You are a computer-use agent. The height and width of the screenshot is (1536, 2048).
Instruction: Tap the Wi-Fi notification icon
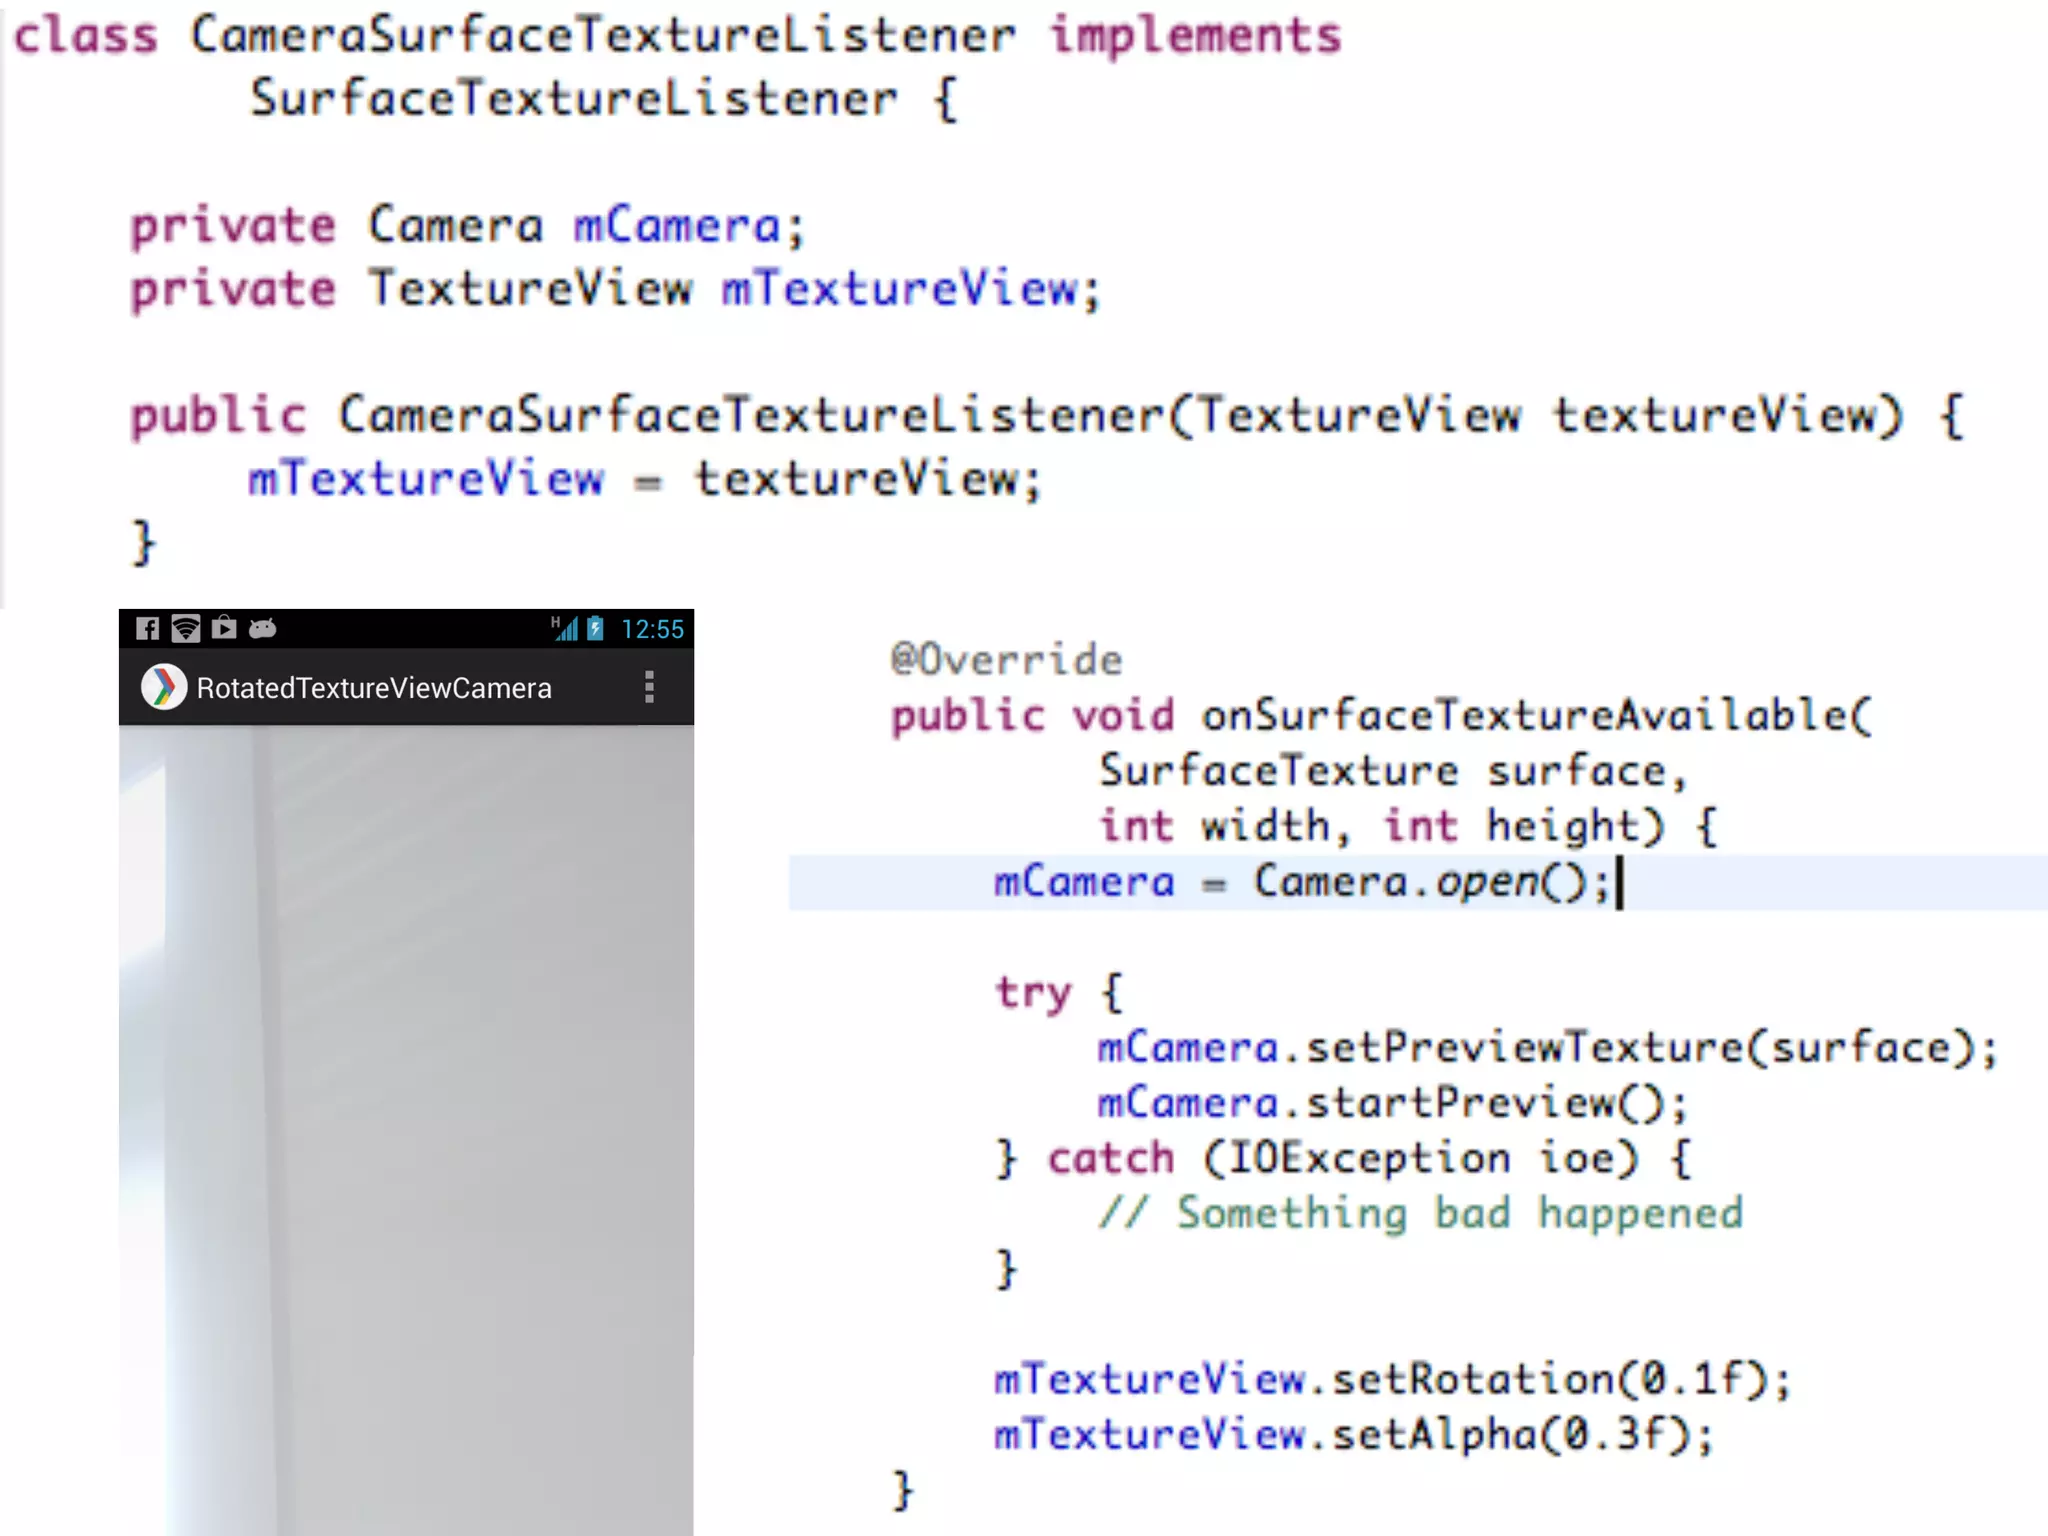pyautogui.click(x=185, y=628)
